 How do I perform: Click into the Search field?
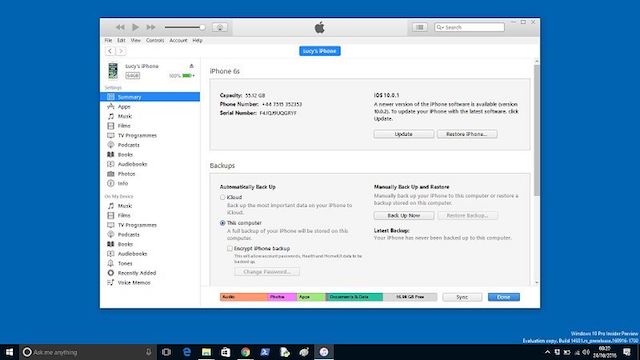pos(469,27)
